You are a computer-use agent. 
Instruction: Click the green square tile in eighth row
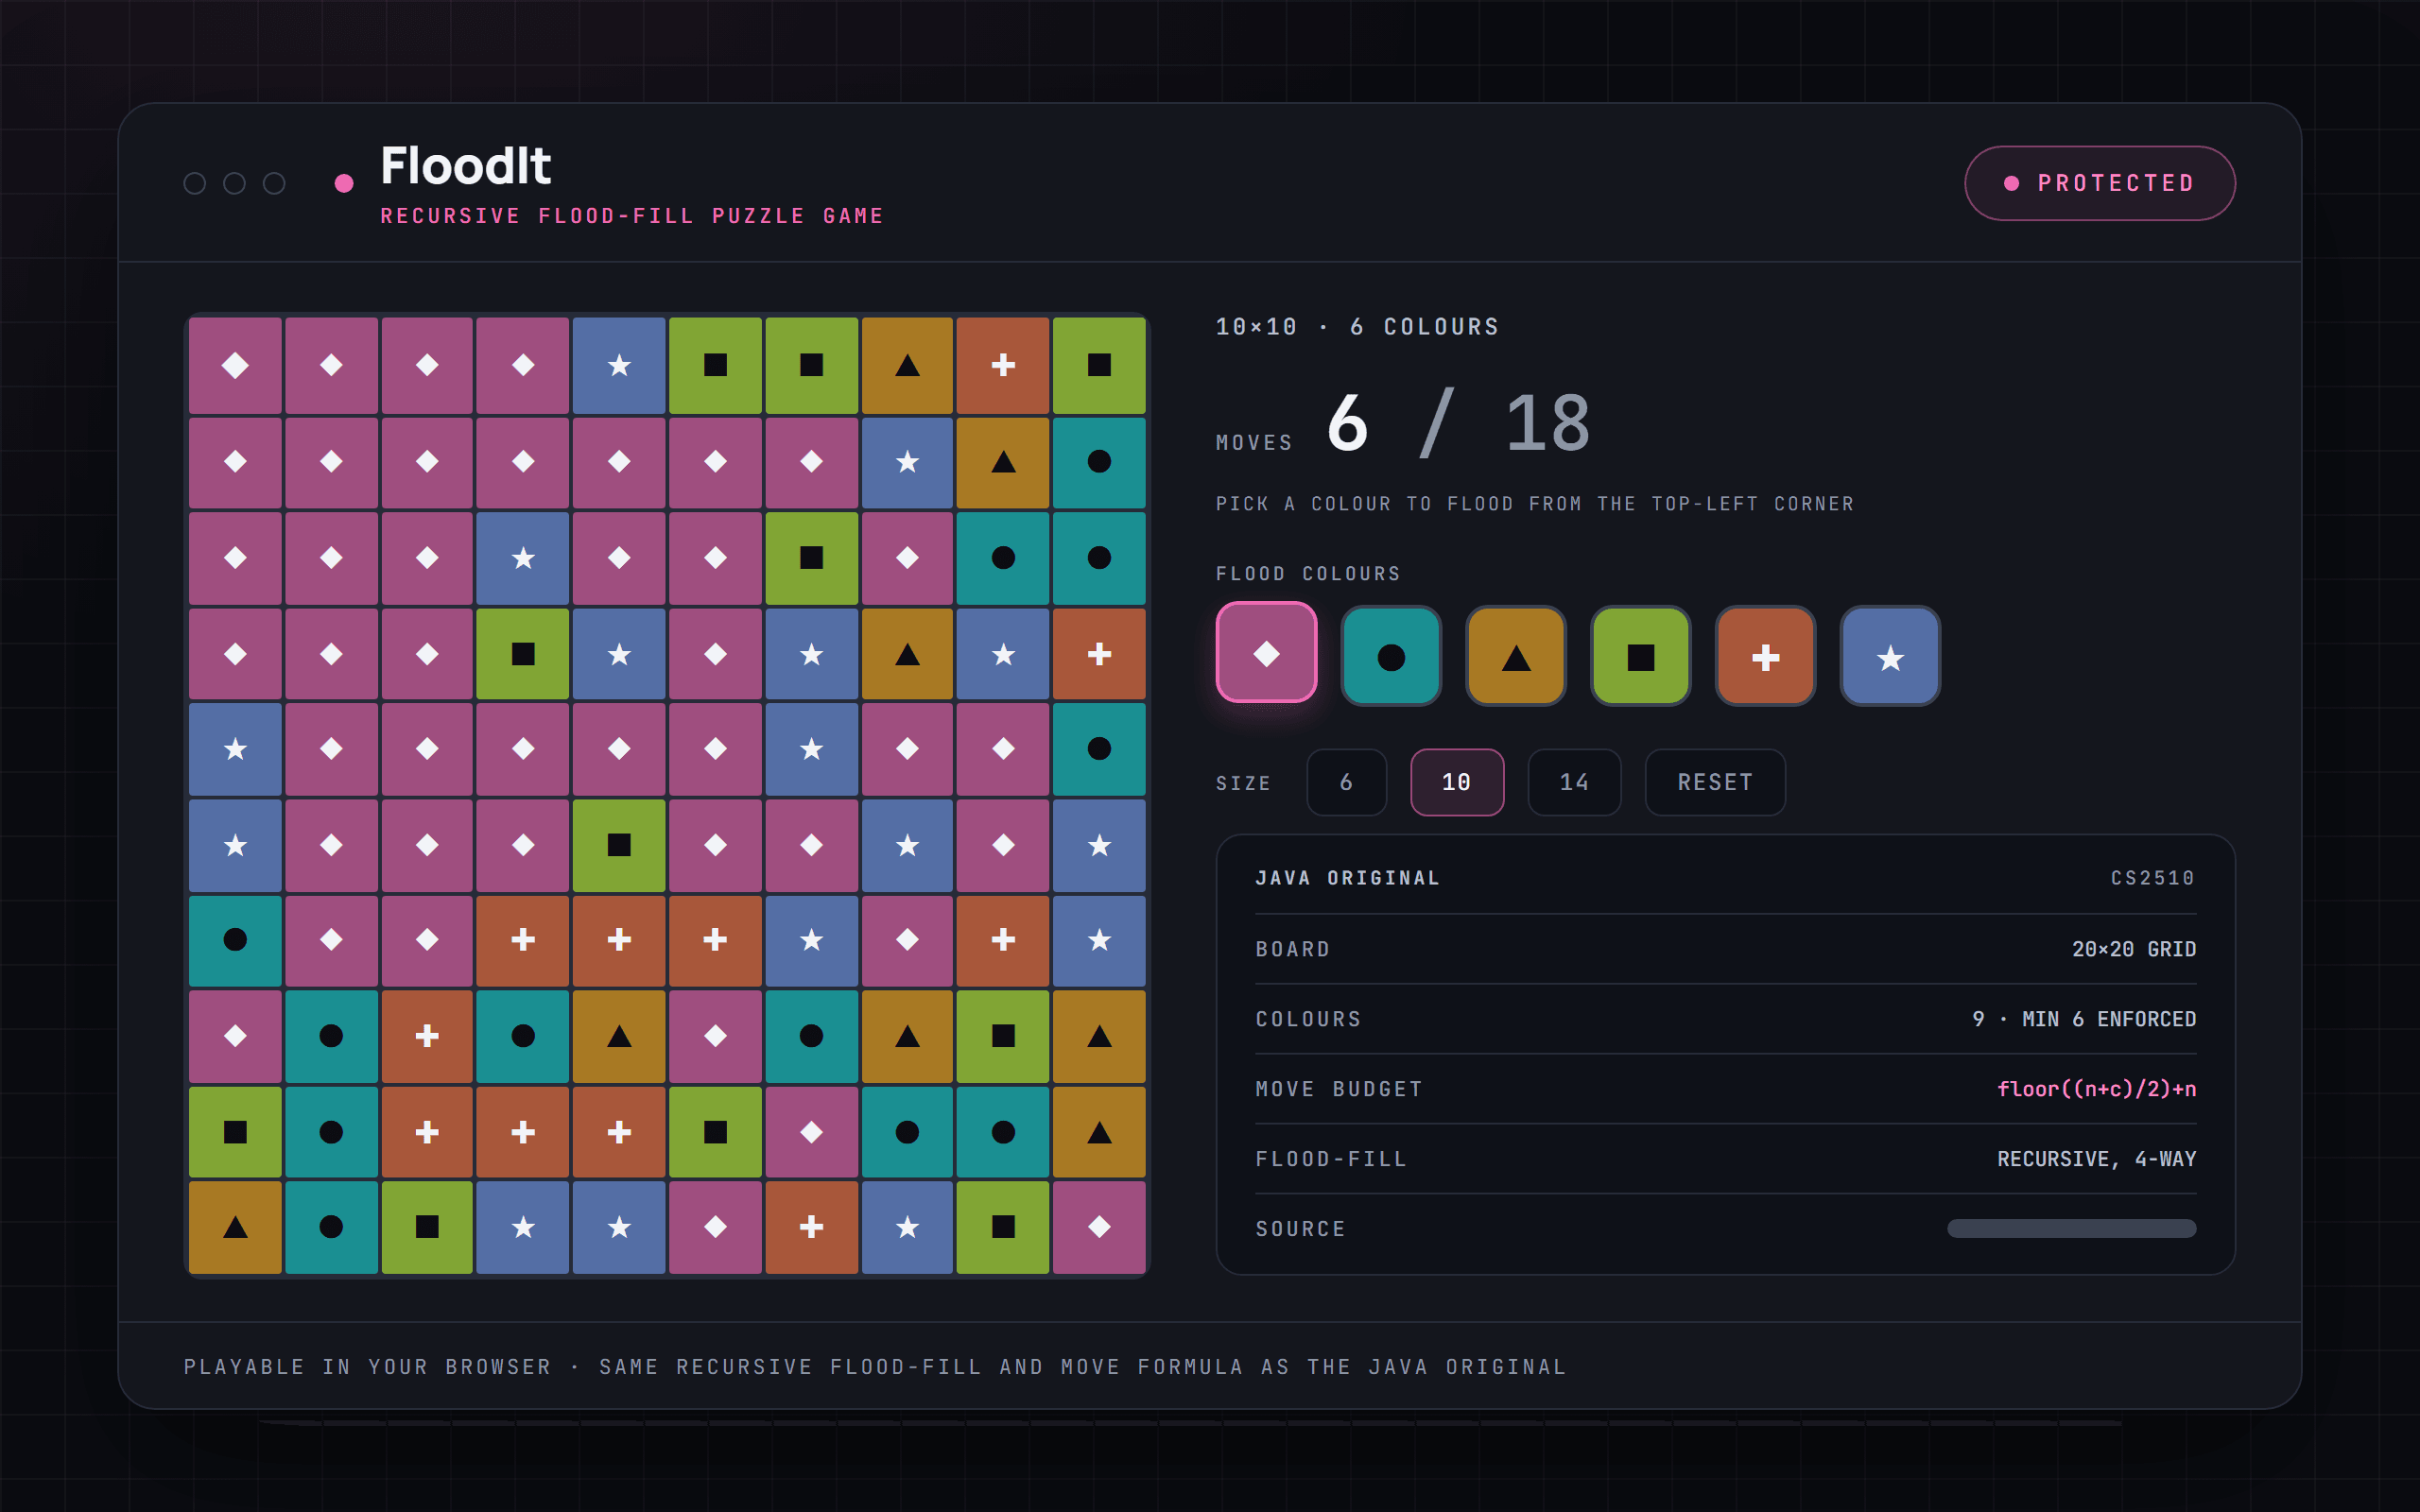(x=1003, y=1036)
